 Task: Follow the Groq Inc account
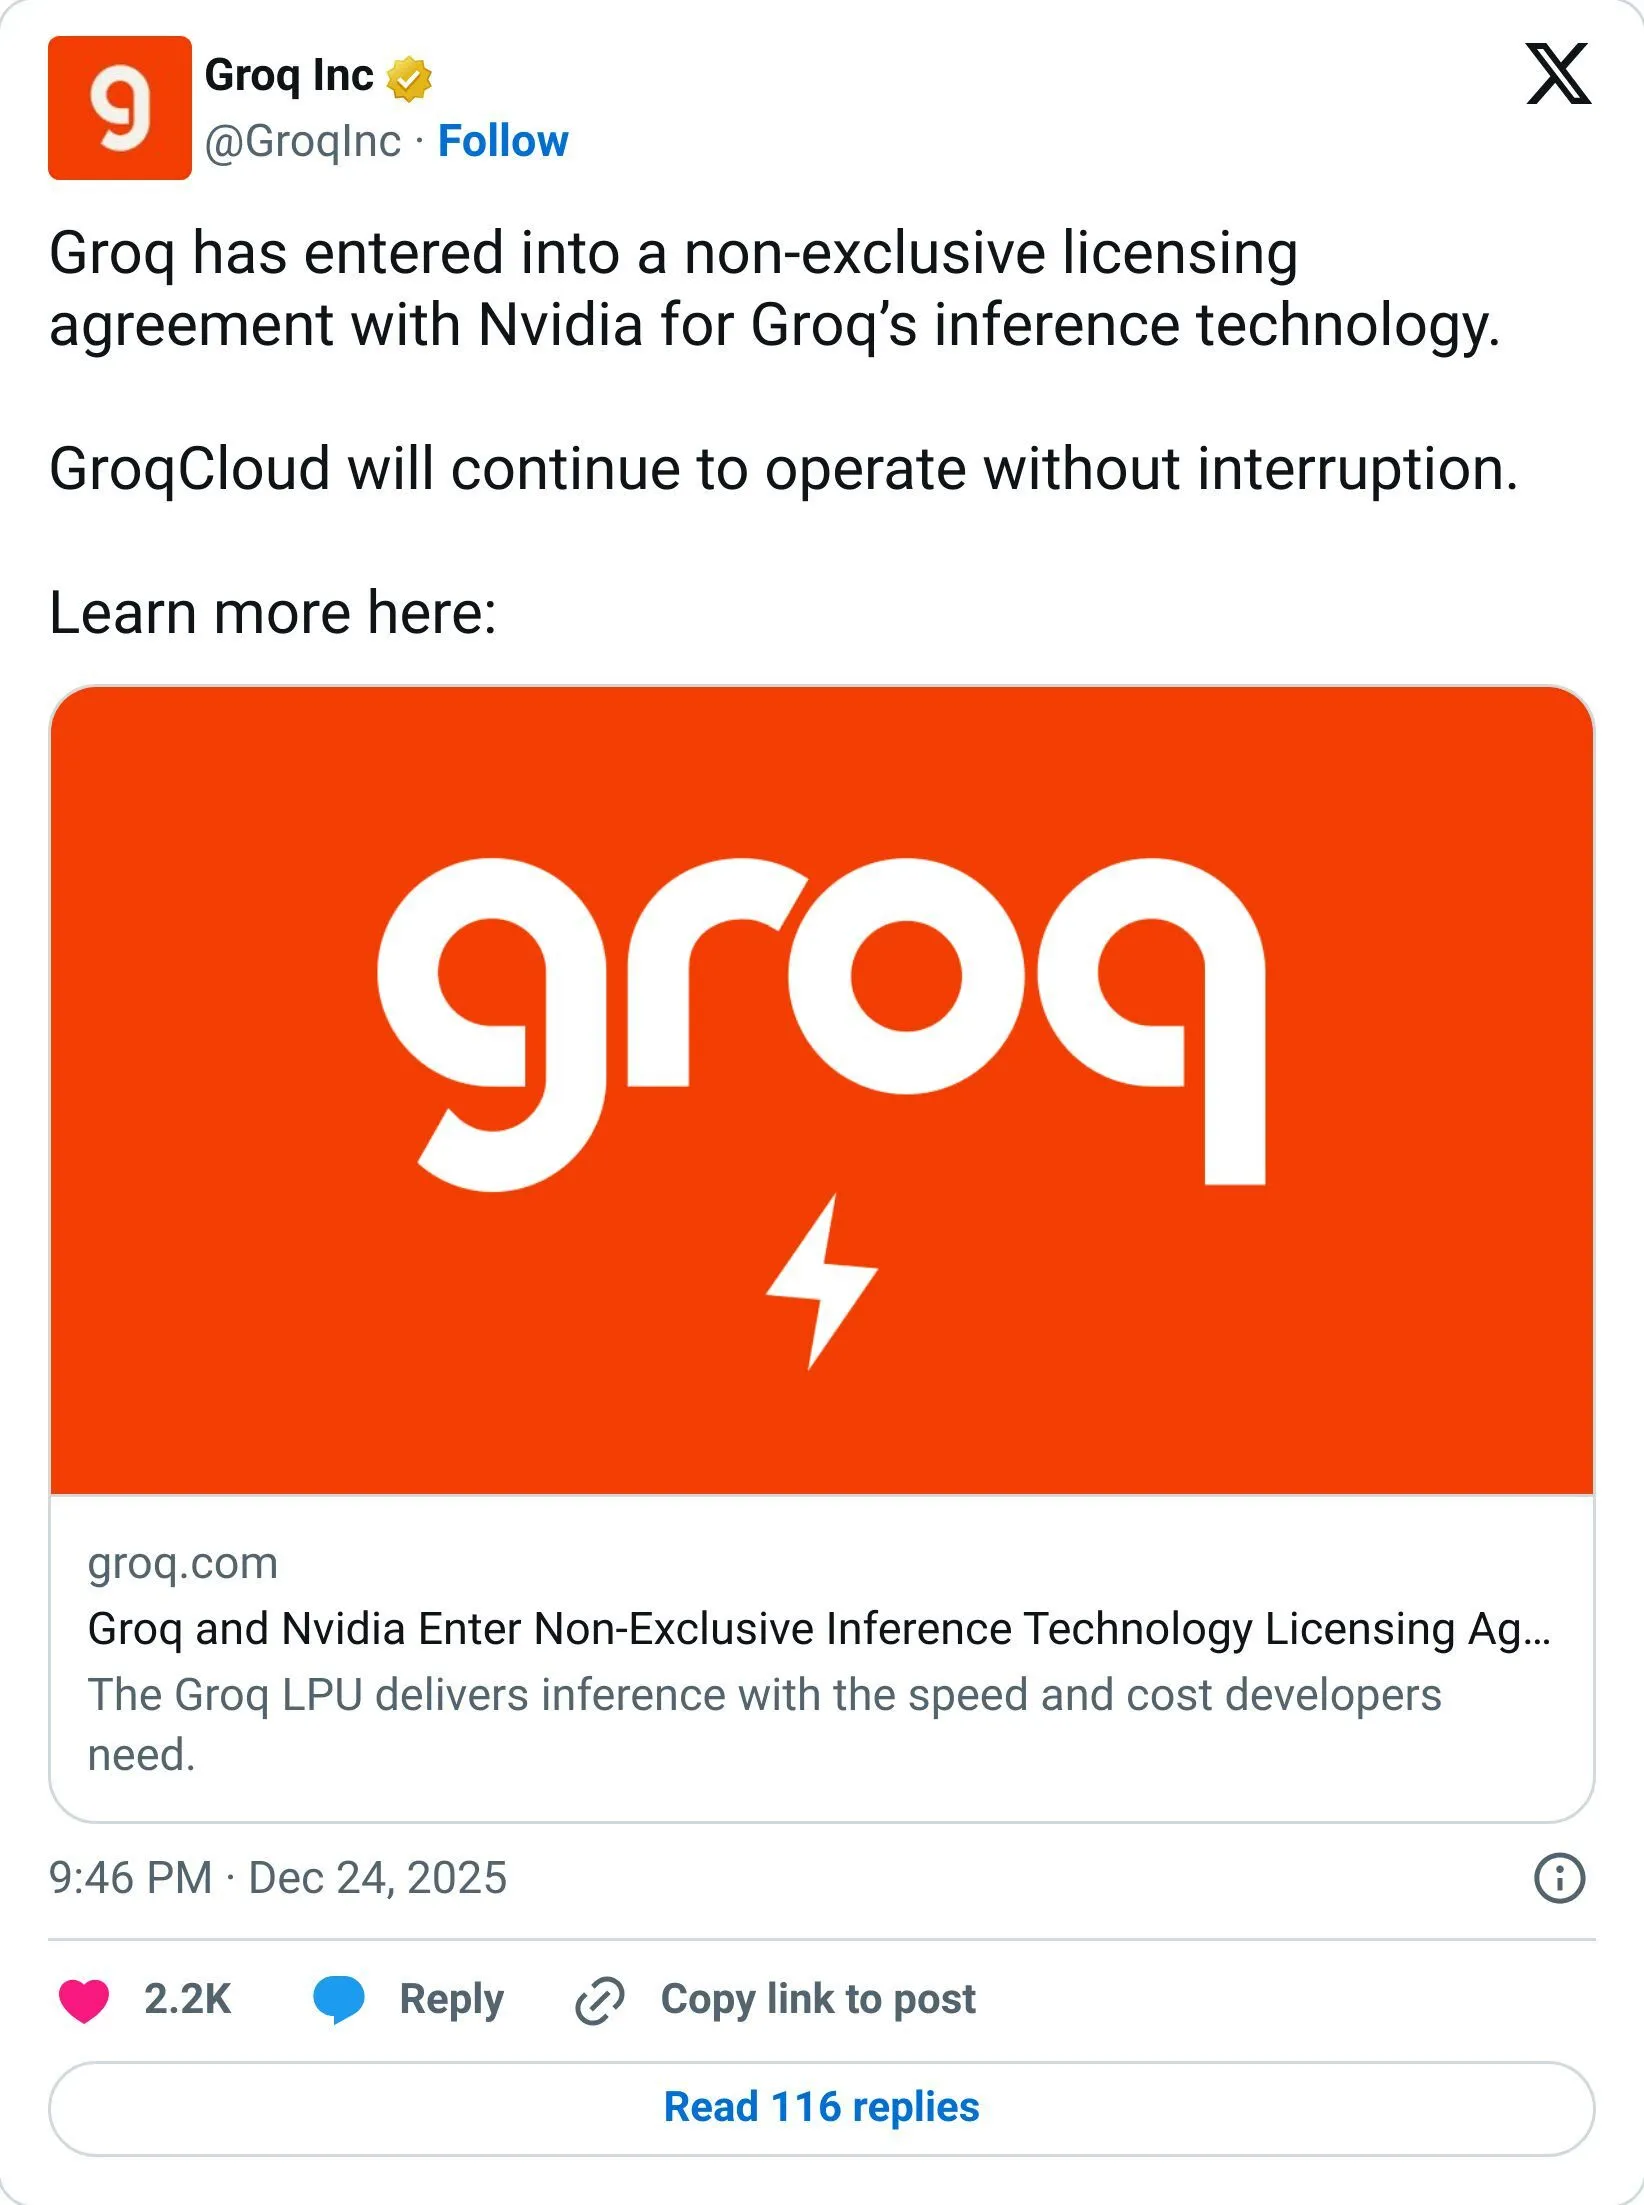[503, 142]
